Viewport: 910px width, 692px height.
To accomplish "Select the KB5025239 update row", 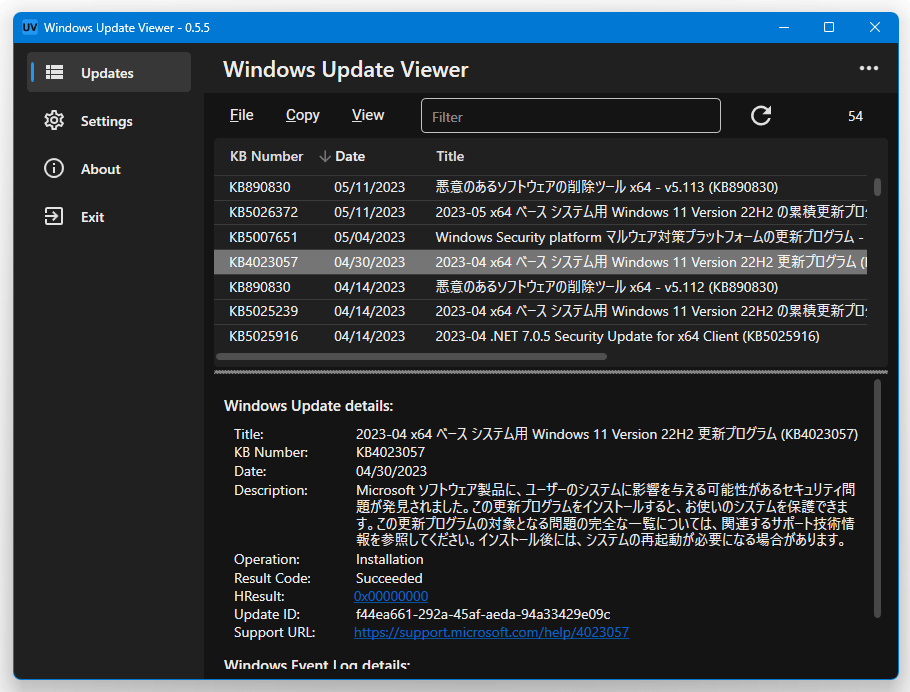I will (x=540, y=312).
